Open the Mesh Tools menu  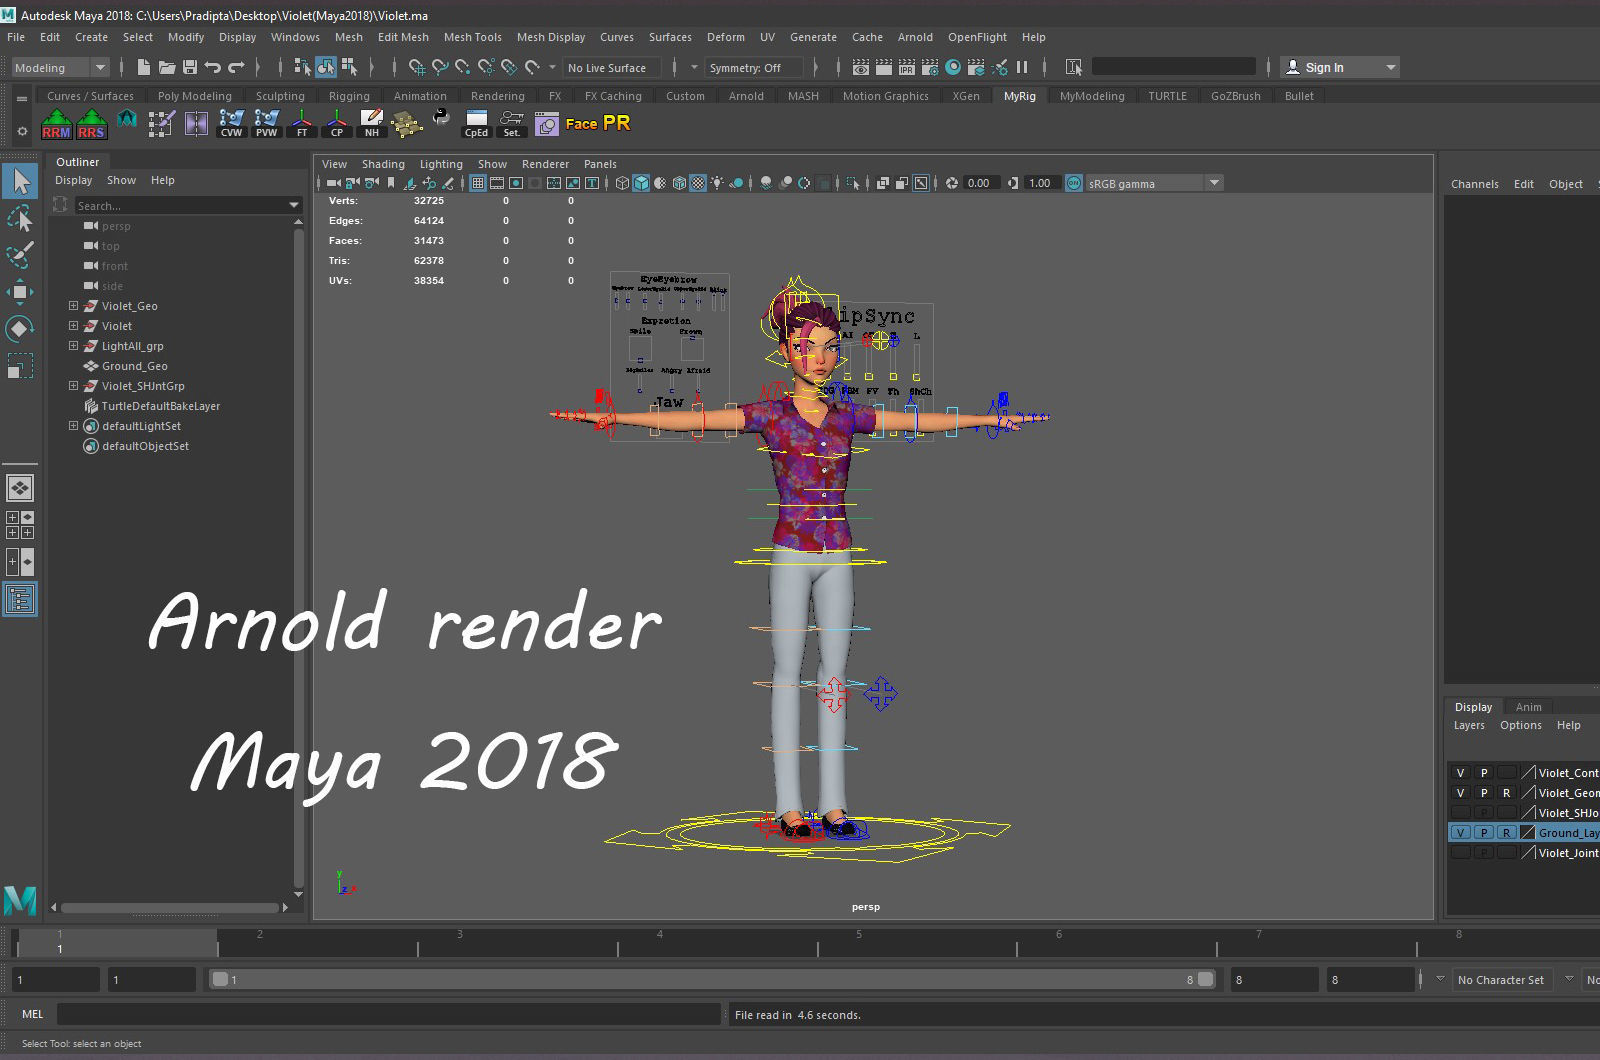pos(472,37)
